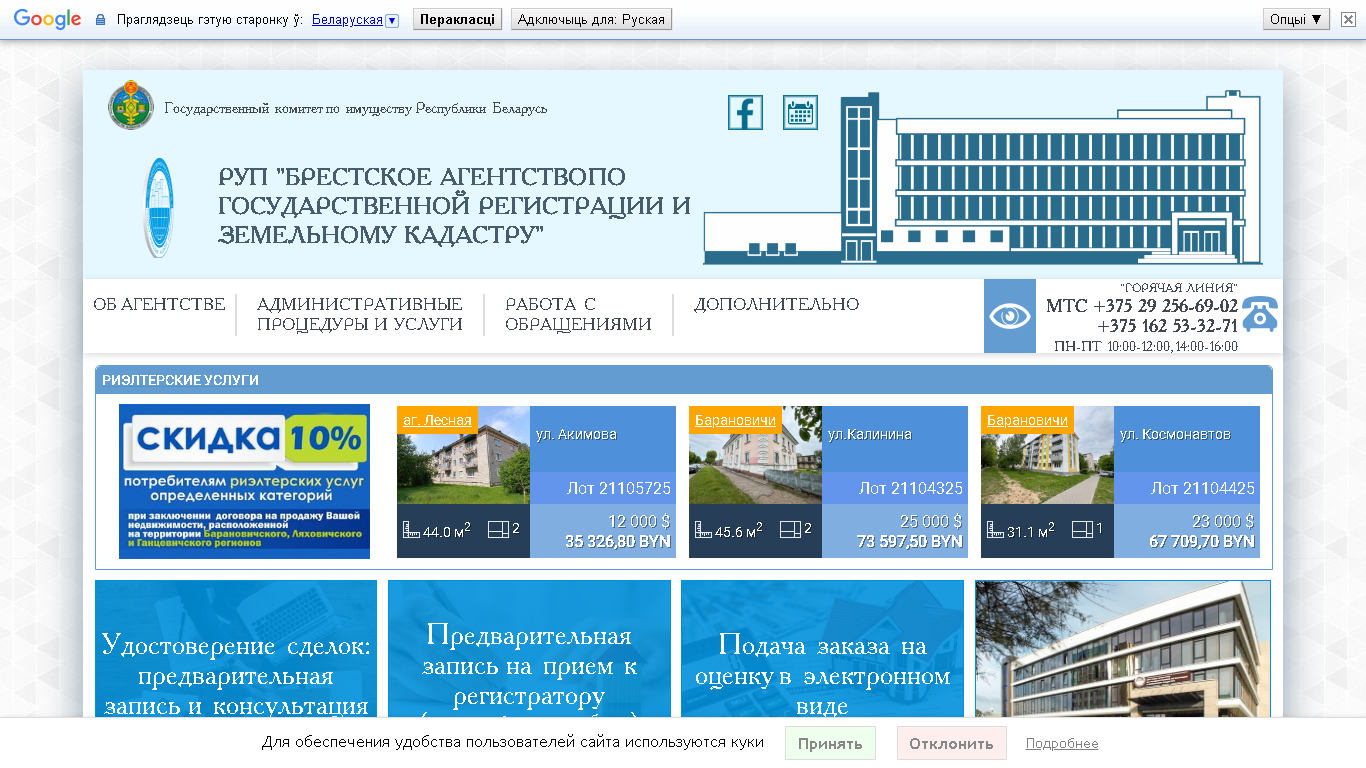
Task: Click the number +375 162 53-32-71
Action: 1167,326
